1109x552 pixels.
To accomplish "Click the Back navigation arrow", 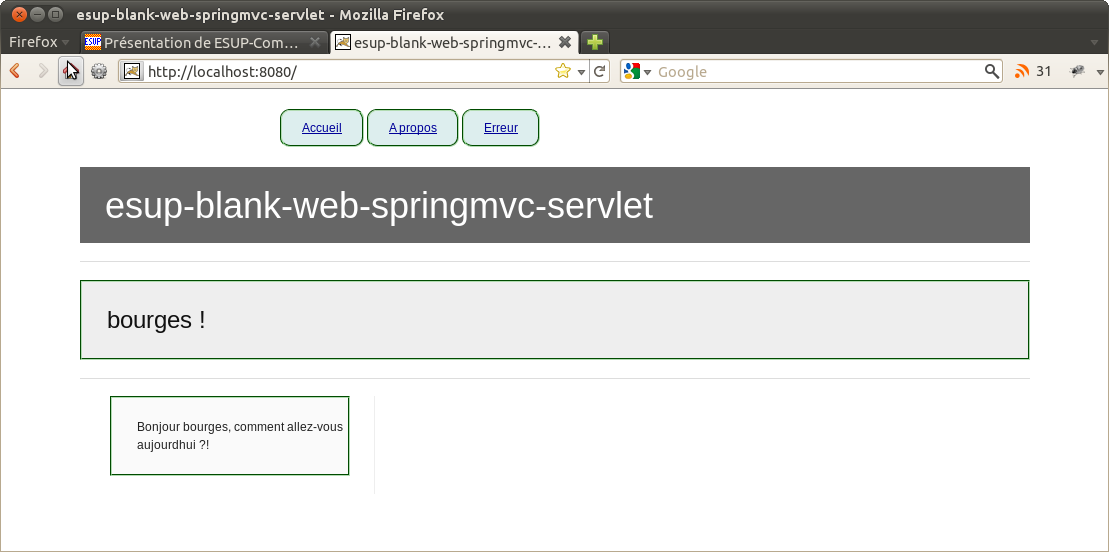I will (16, 71).
